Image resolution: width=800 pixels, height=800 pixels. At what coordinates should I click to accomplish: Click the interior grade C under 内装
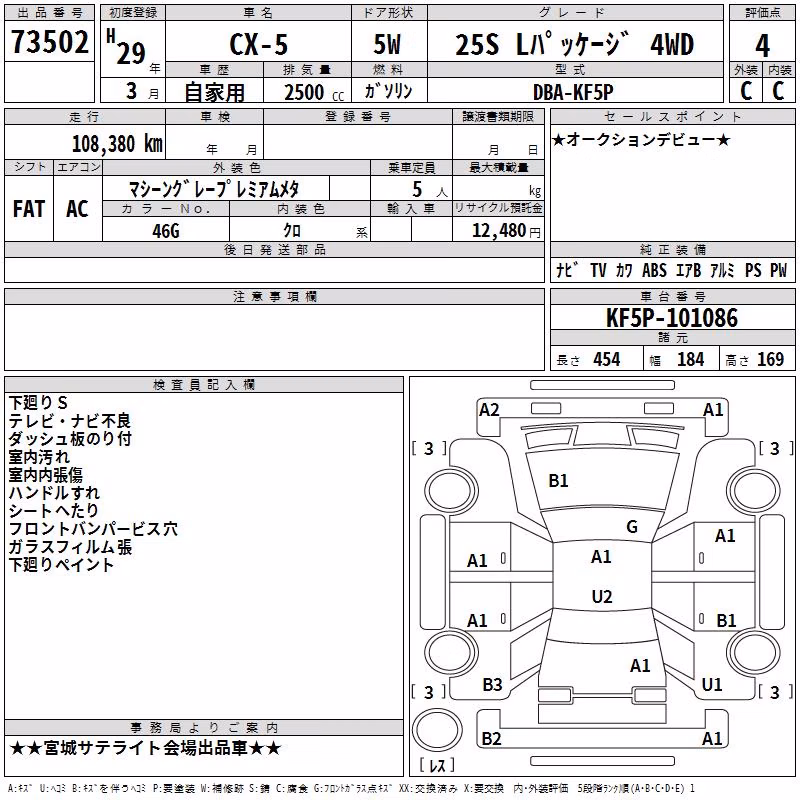coord(778,91)
